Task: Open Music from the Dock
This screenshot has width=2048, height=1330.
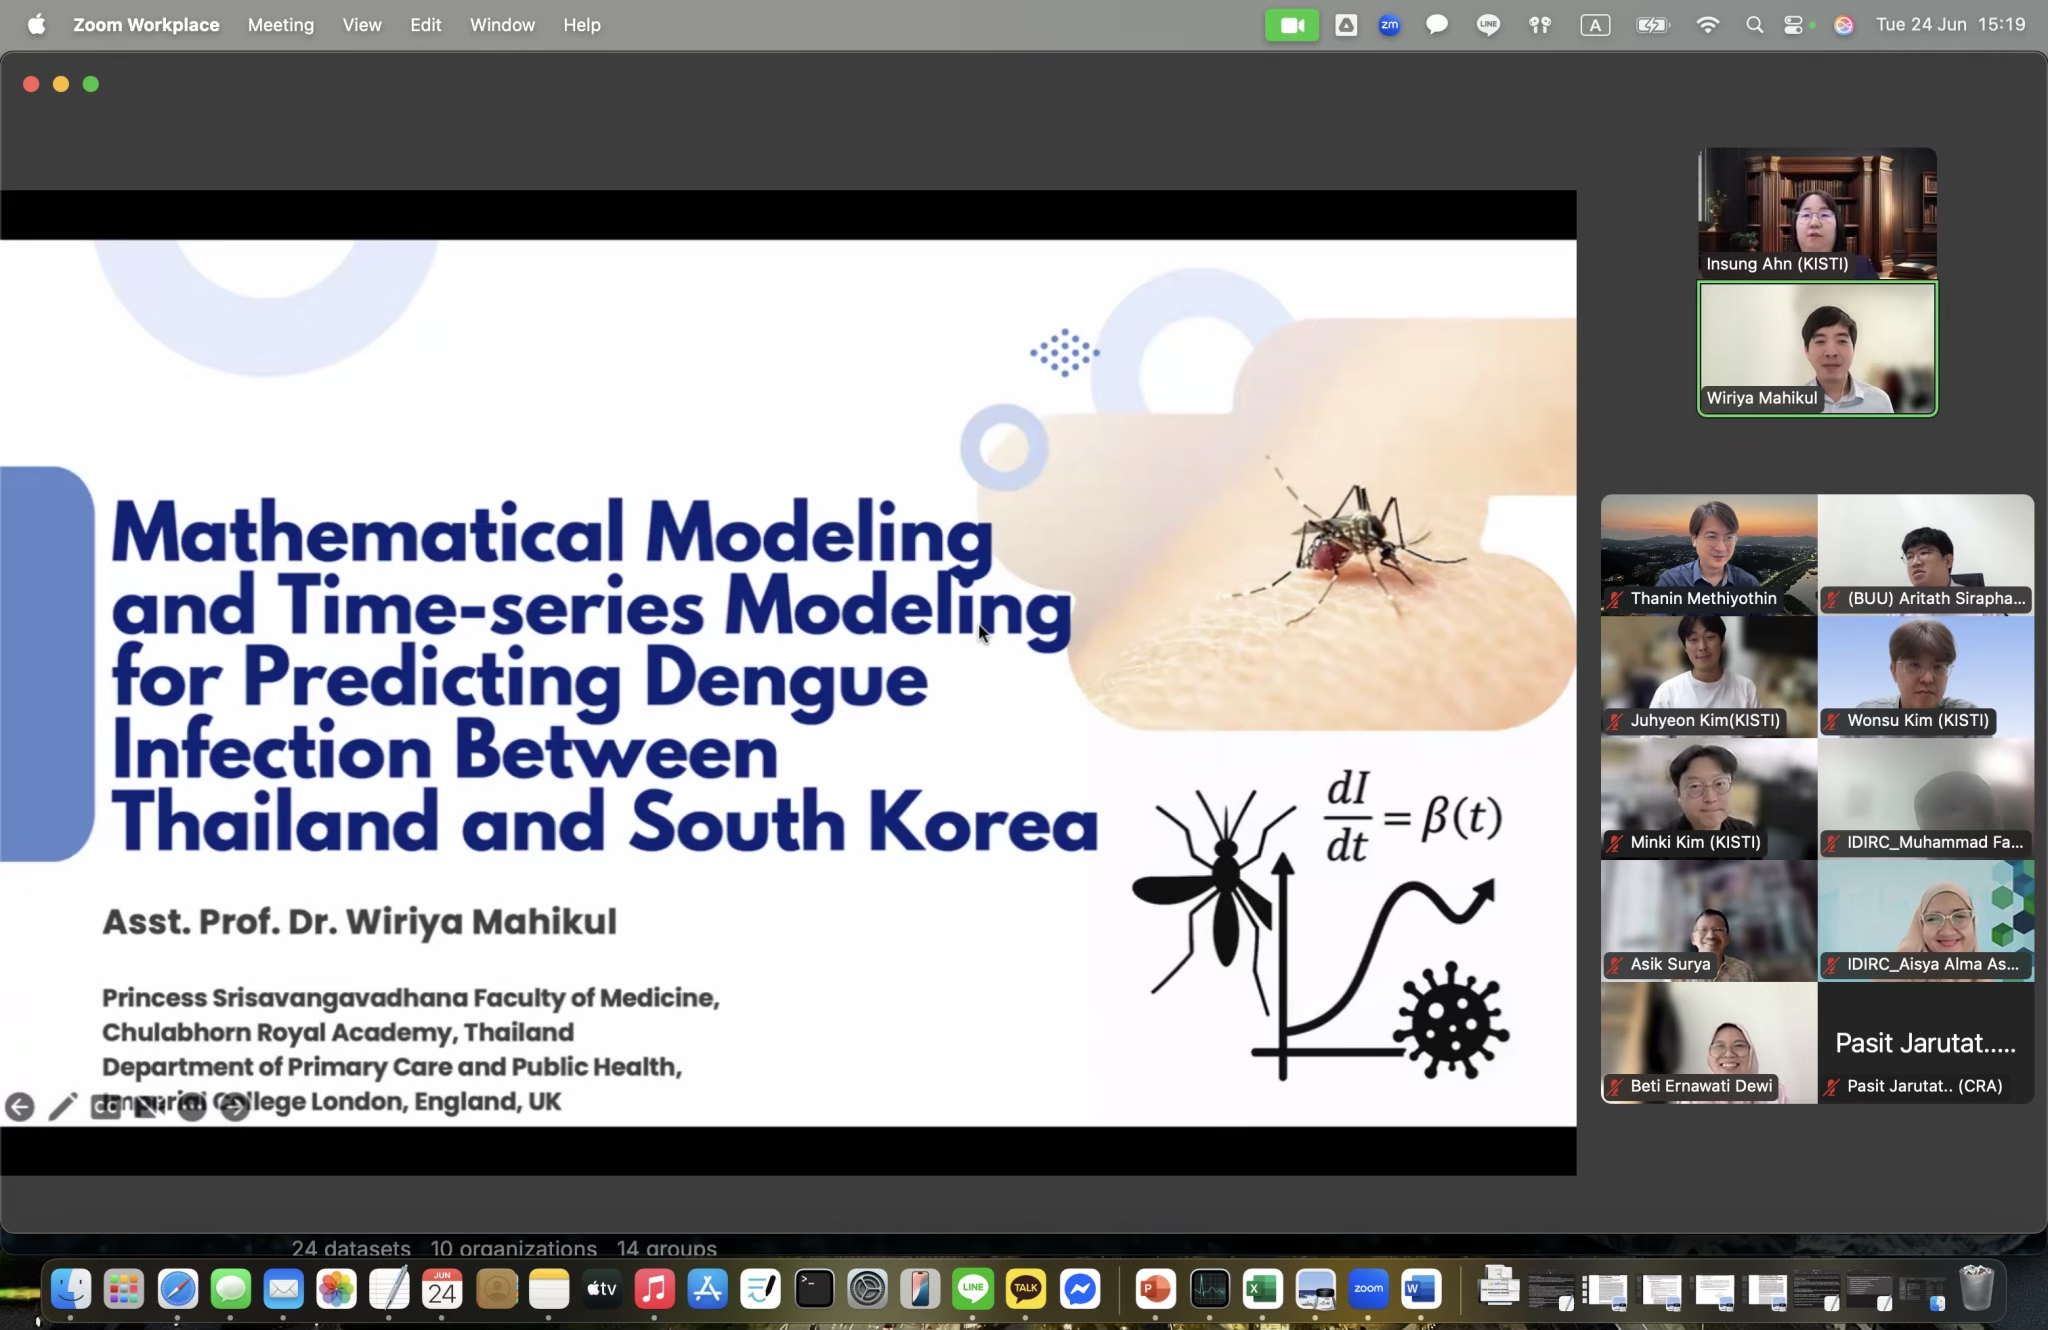Action: pos(654,1289)
